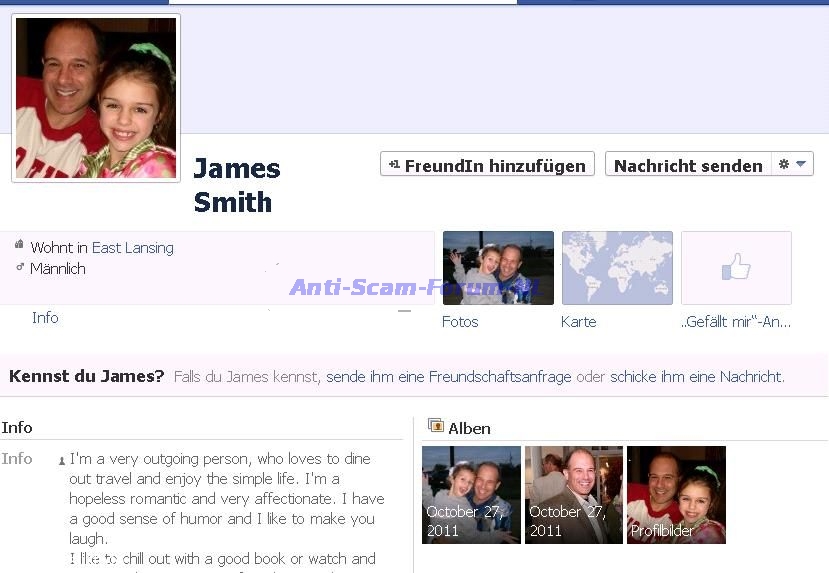
Task: Click the Alben section heading
Action: [469, 428]
